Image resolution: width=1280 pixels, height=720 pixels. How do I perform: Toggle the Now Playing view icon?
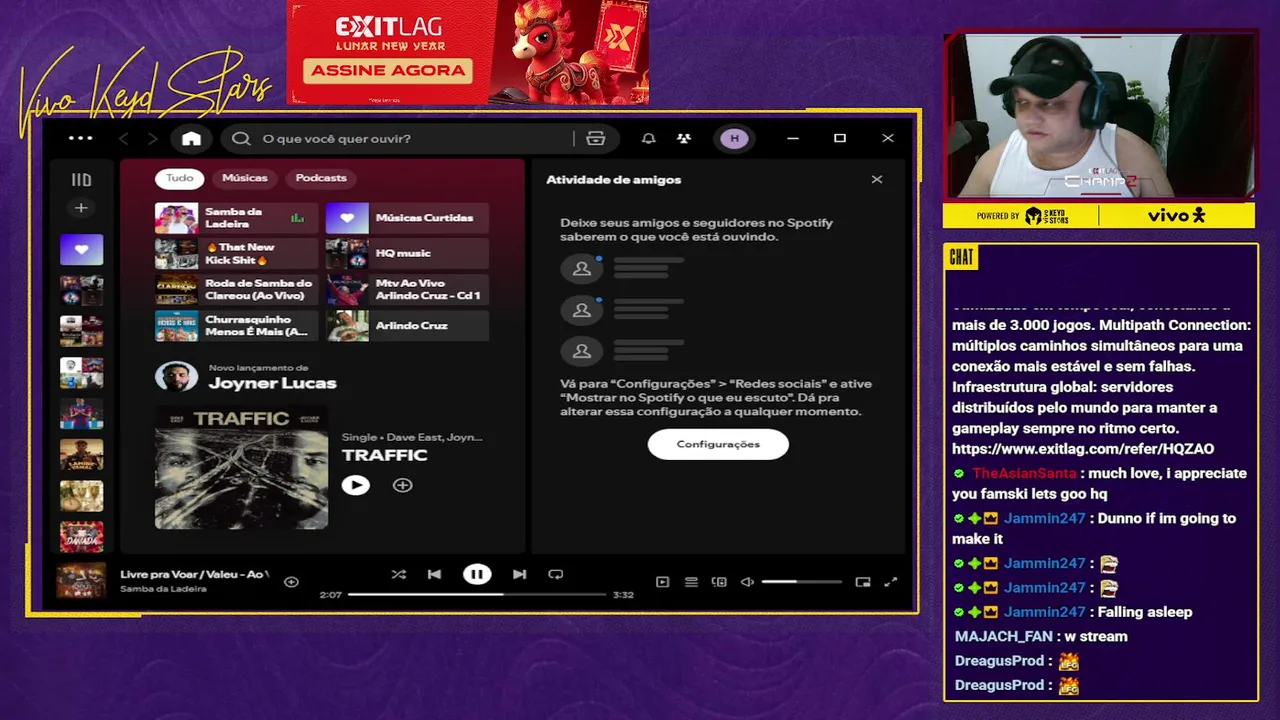click(x=662, y=582)
